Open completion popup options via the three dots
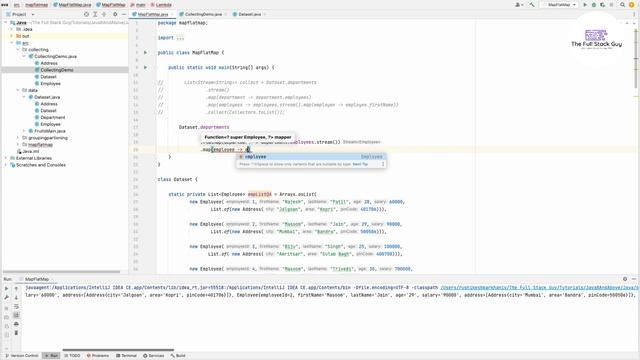Viewport: 640px width, 360px height. [383, 164]
